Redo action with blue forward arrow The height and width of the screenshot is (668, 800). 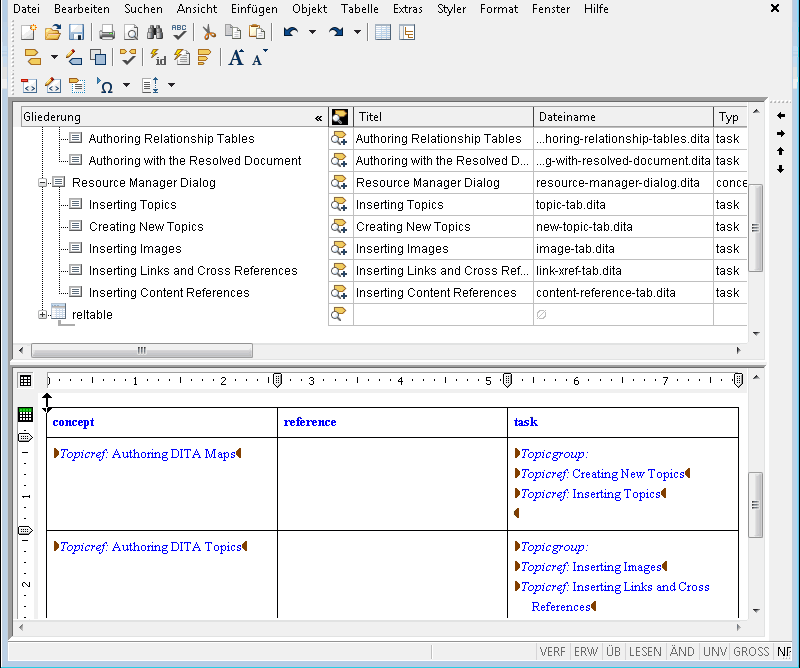pos(336,32)
